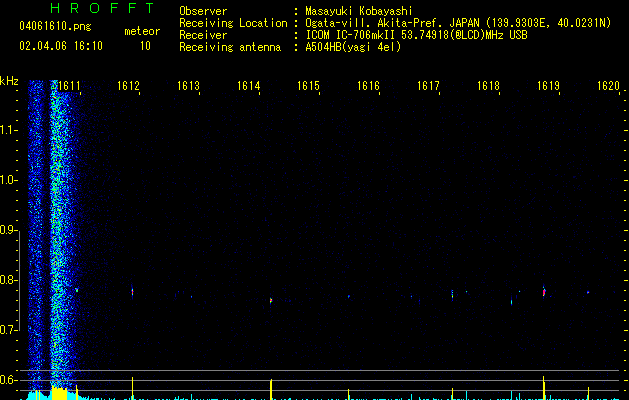629x400 pixels.
Task: Click the Receiving antenna label
Action: pos(230,47)
